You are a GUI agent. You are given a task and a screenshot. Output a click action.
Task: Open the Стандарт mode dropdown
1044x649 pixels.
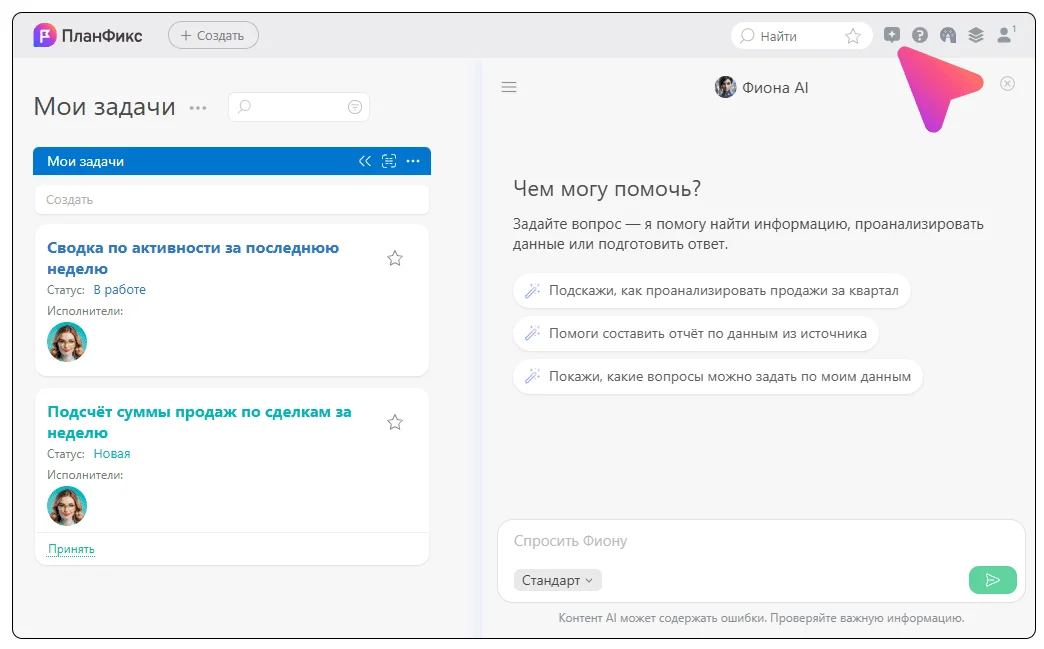(x=557, y=580)
